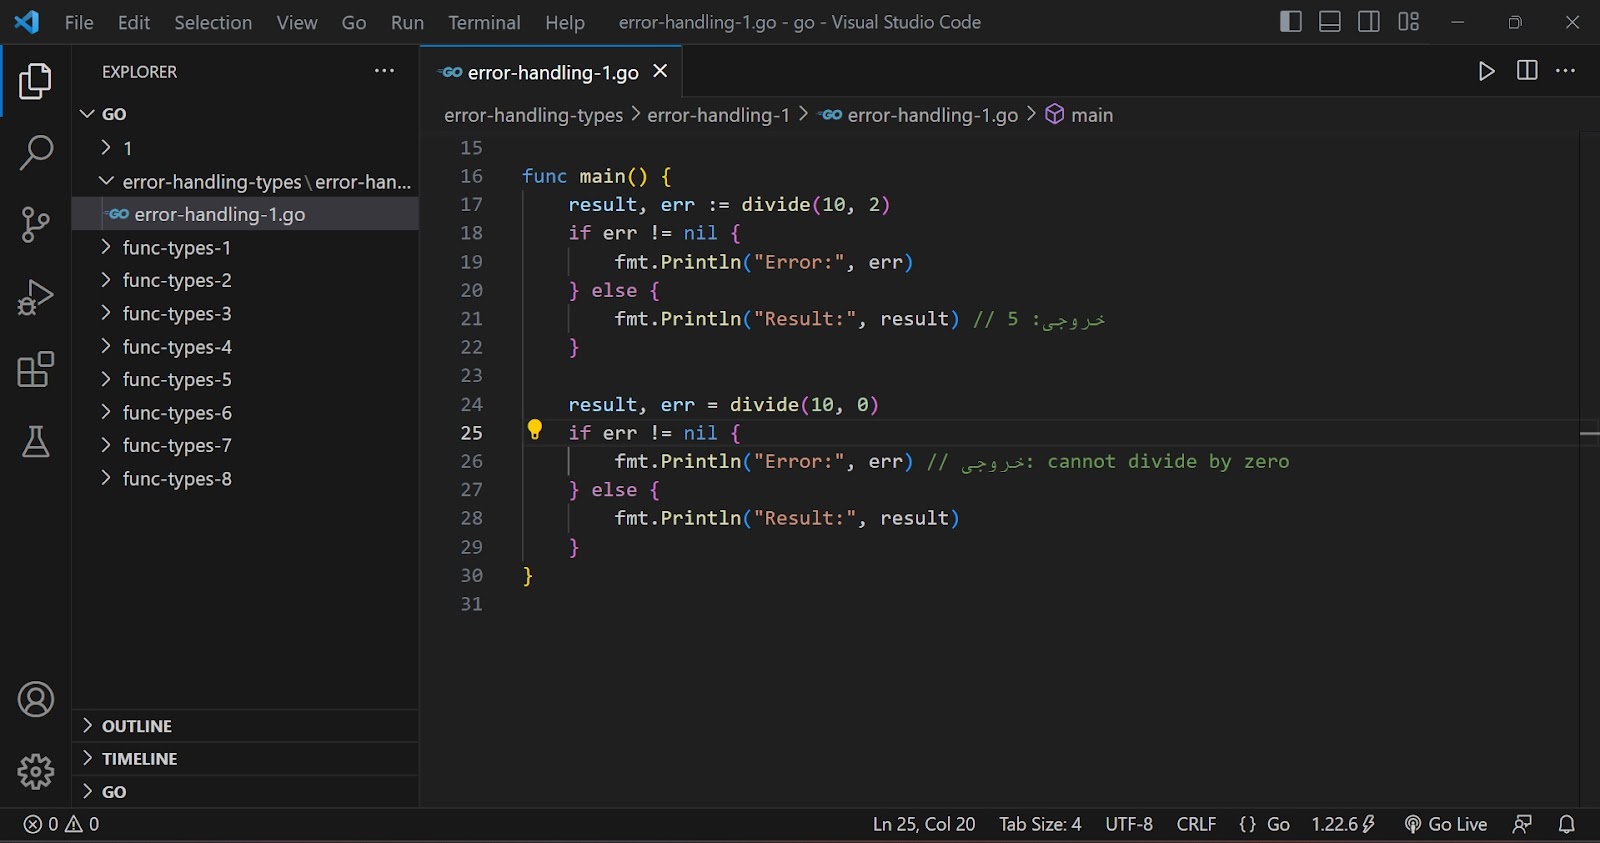Image resolution: width=1600 pixels, height=843 pixels.
Task: Expand the TIMELINE section
Action: coord(245,759)
